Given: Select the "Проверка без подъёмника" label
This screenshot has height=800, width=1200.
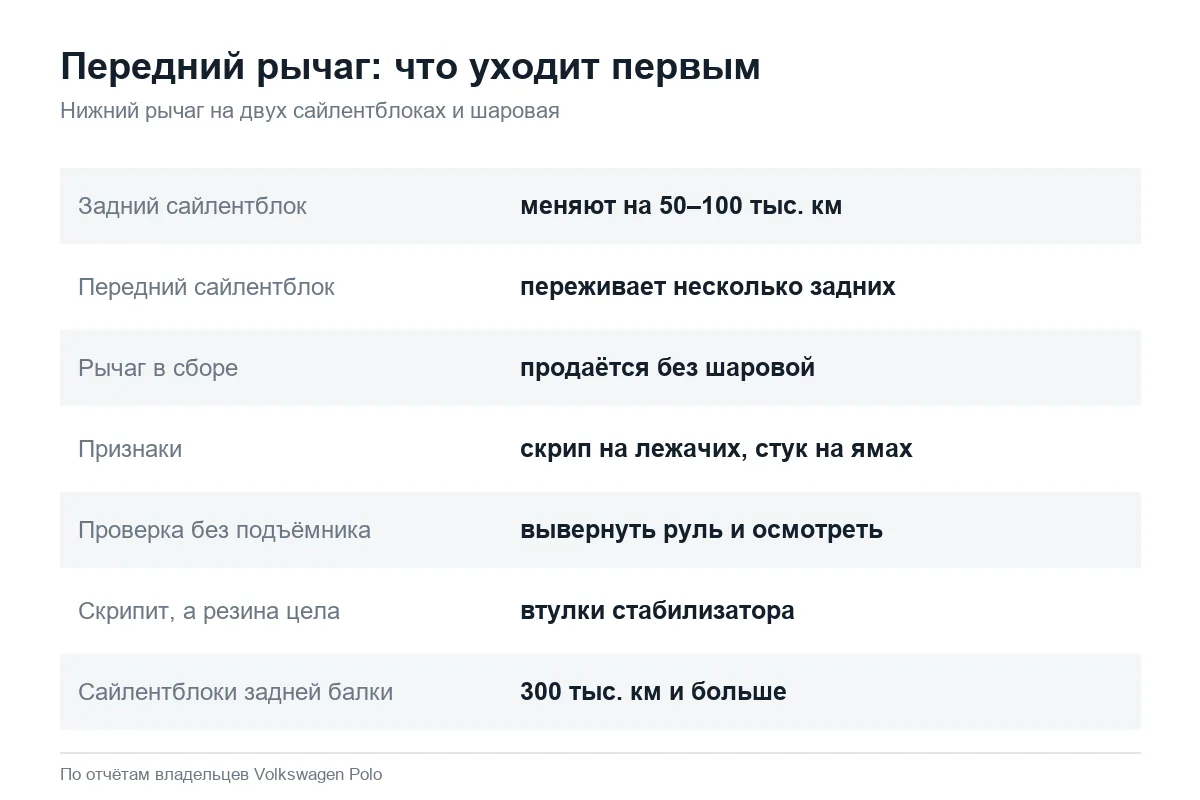Looking at the screenshot, I should 224,530.
